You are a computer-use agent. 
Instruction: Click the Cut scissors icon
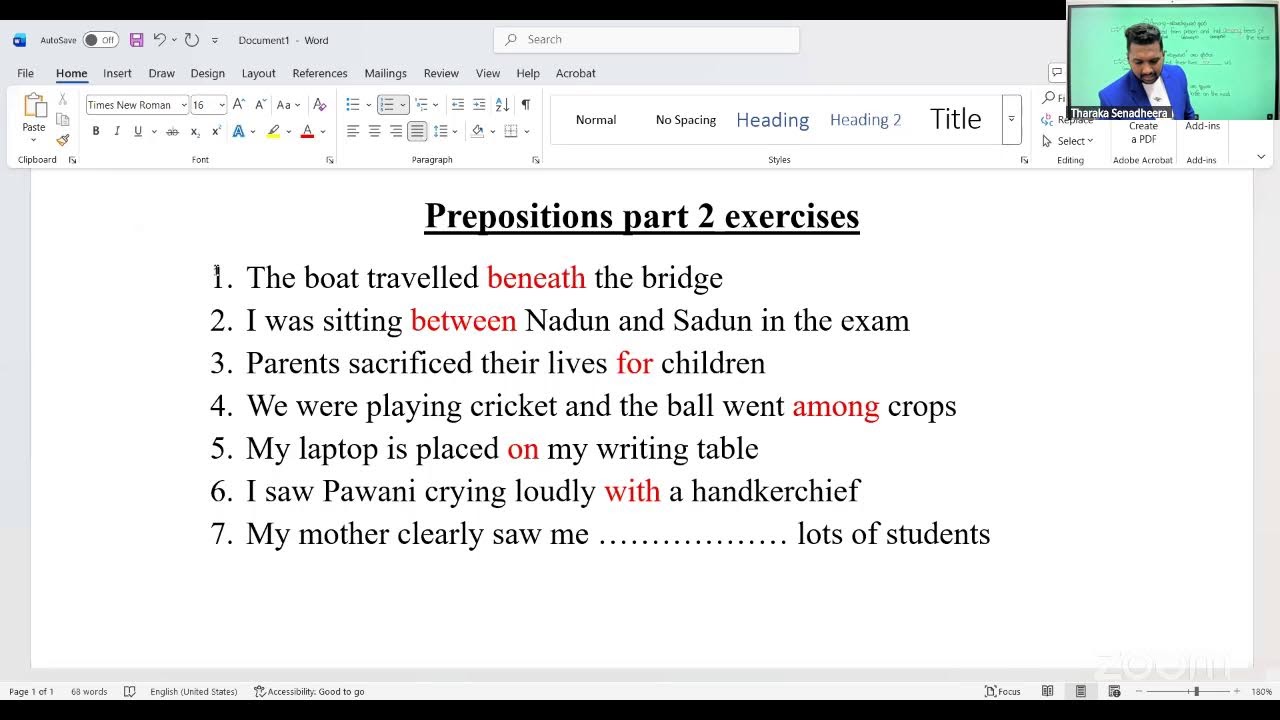click(x=62, y=99)
